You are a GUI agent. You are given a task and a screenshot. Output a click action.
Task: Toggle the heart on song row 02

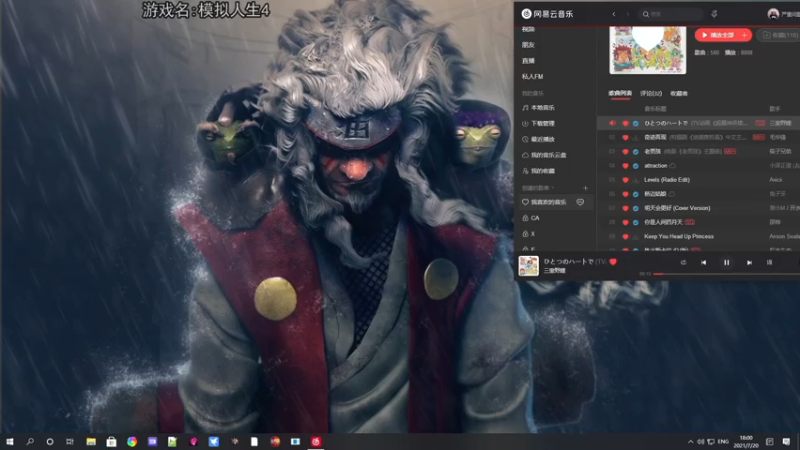pos(626,137)
